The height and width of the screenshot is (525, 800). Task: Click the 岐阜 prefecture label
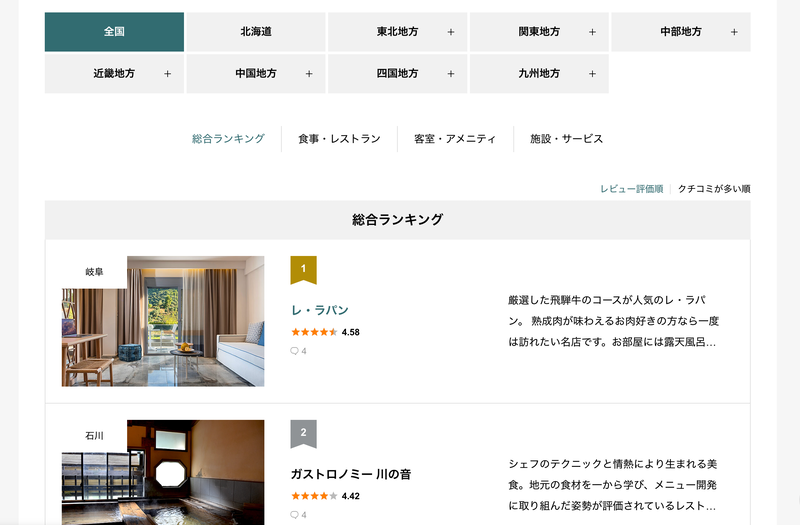tap(94, 272)
